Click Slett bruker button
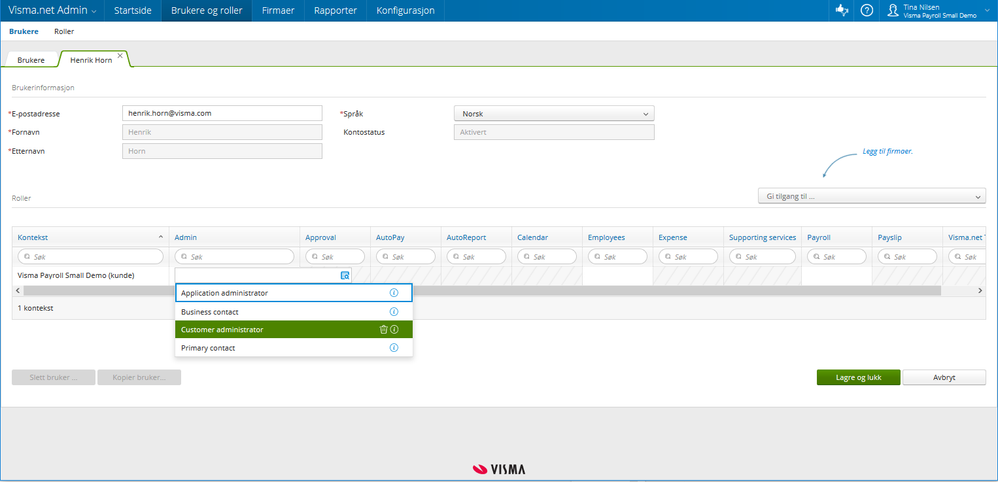998x482 pixels. coord(53,377)
